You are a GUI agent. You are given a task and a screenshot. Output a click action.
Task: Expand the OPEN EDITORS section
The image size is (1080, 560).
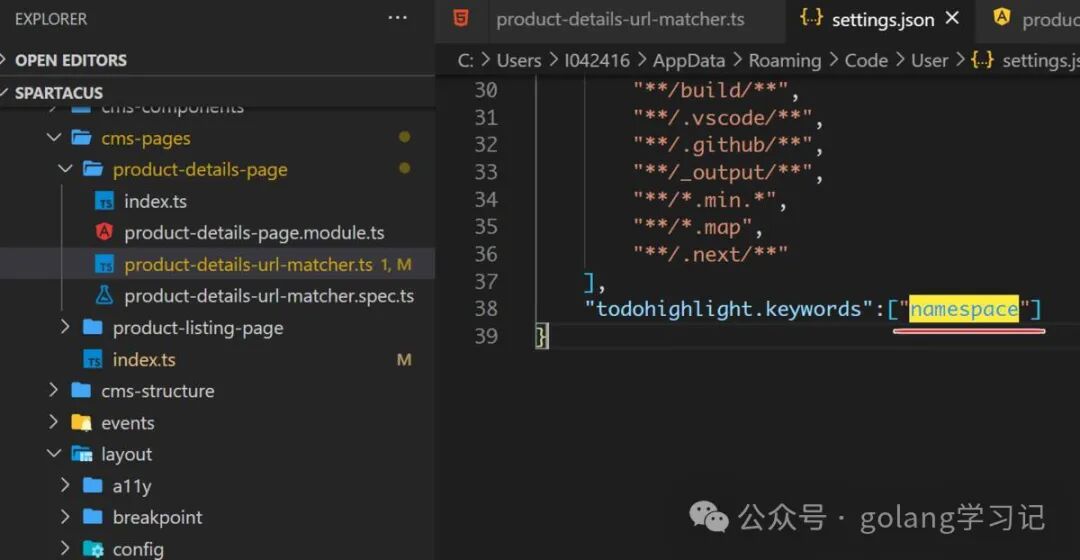tap(8, 60)
